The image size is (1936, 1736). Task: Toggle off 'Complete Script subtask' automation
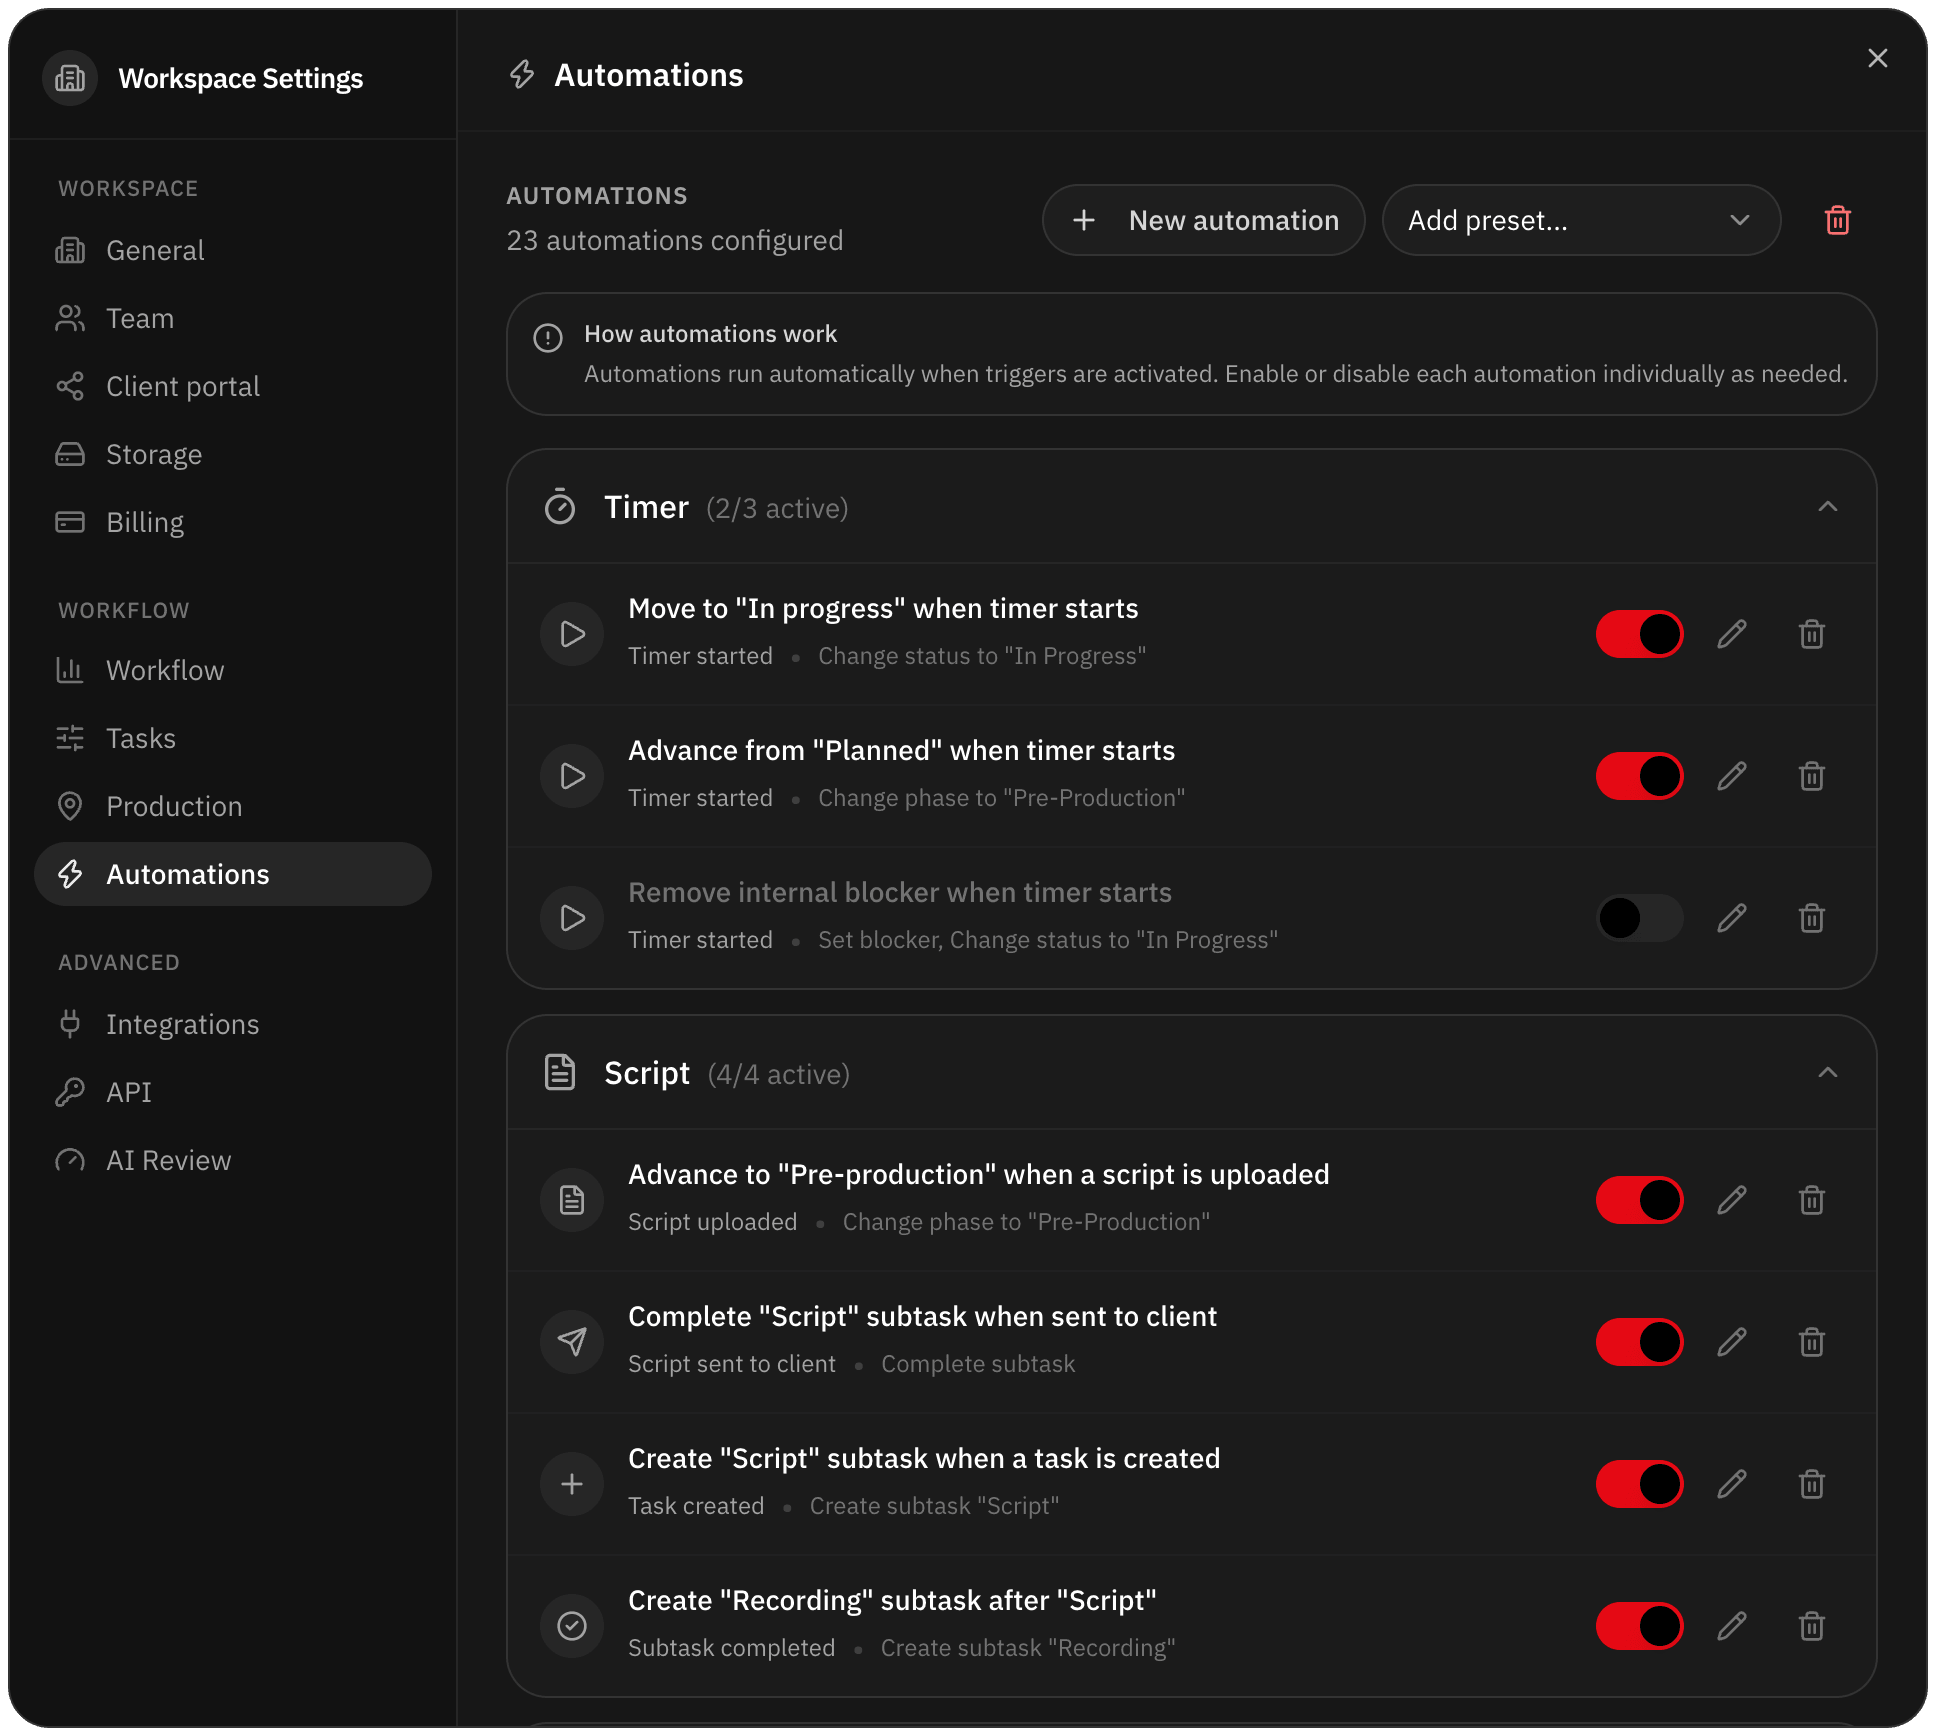(1640, 1342)
